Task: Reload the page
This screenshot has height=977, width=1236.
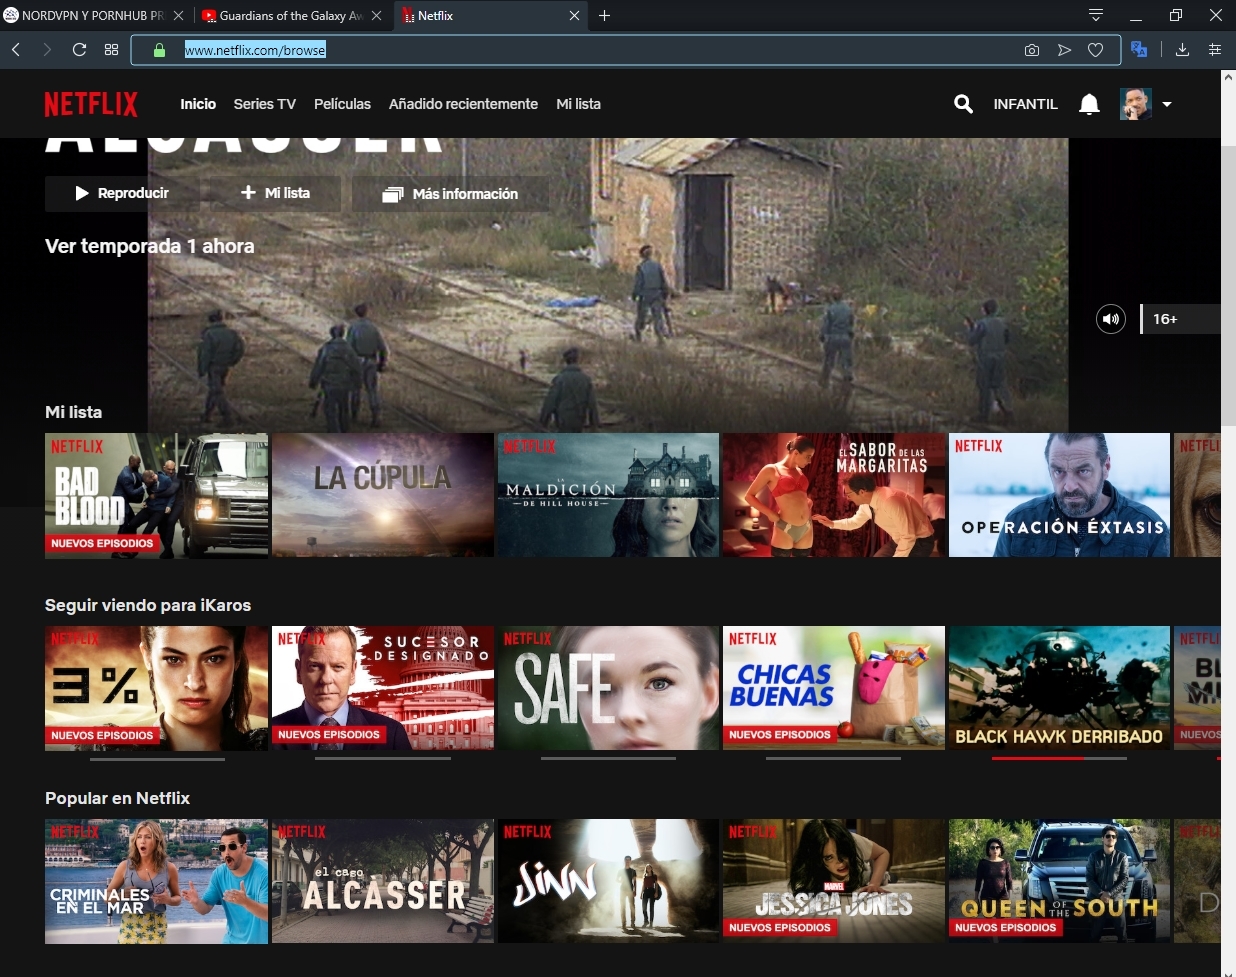Action: [79, 50]
